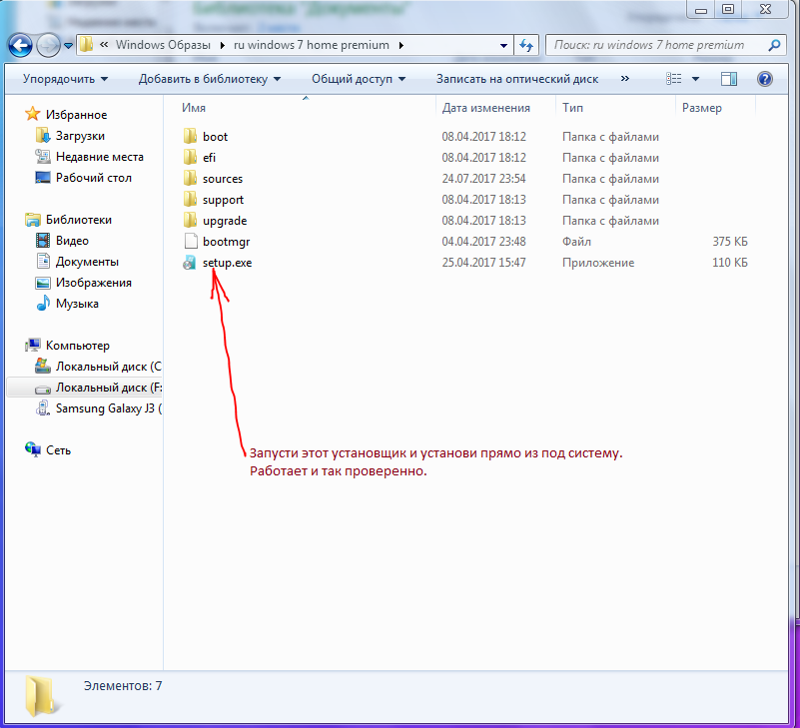
Task: Open "Рабочий стол" in the sidebar
Action: pos(93,178)
